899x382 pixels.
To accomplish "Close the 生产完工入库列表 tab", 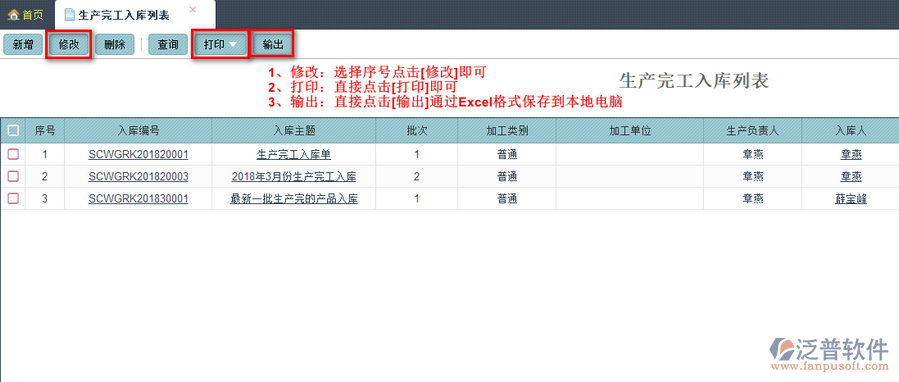I will [x=193, y=9].
